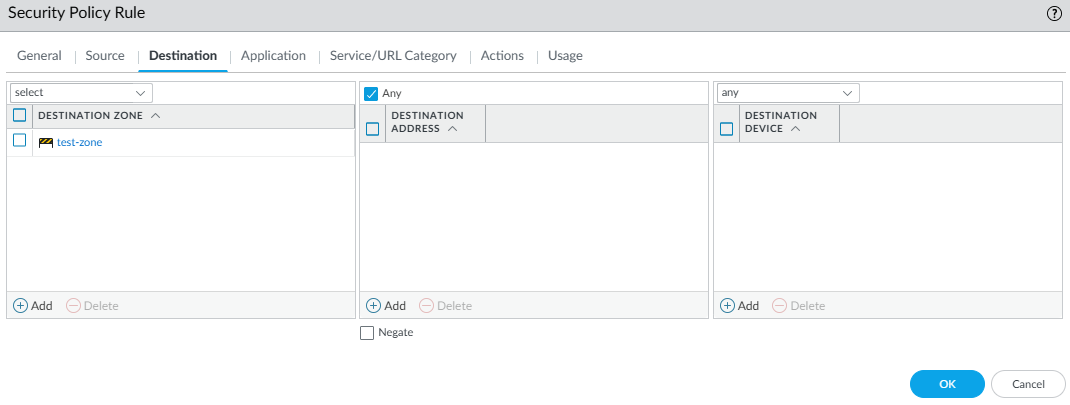Click Add icon under Destination Zone
1070x405 pixels.
pyautogui.click(x=20, y=305)
